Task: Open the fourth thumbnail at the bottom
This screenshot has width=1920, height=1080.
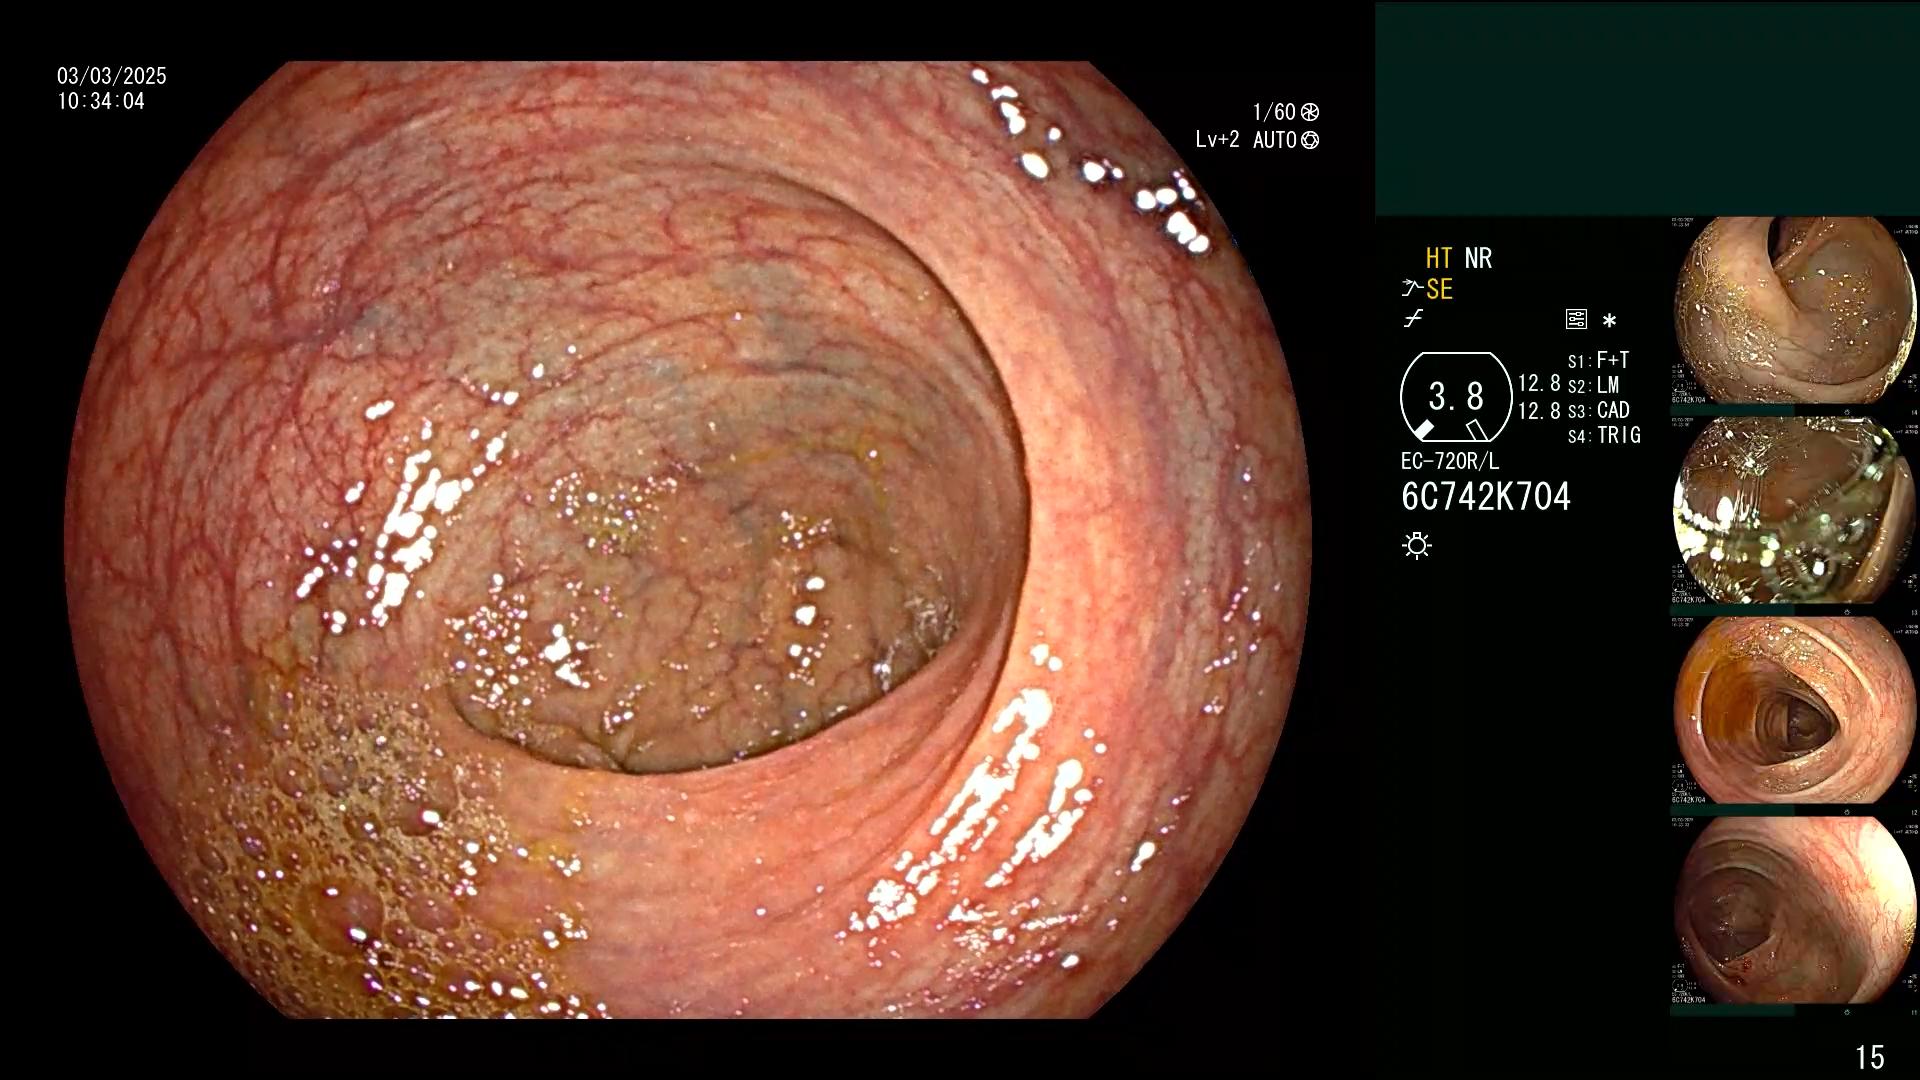Action: click(x=1795, y=911)
